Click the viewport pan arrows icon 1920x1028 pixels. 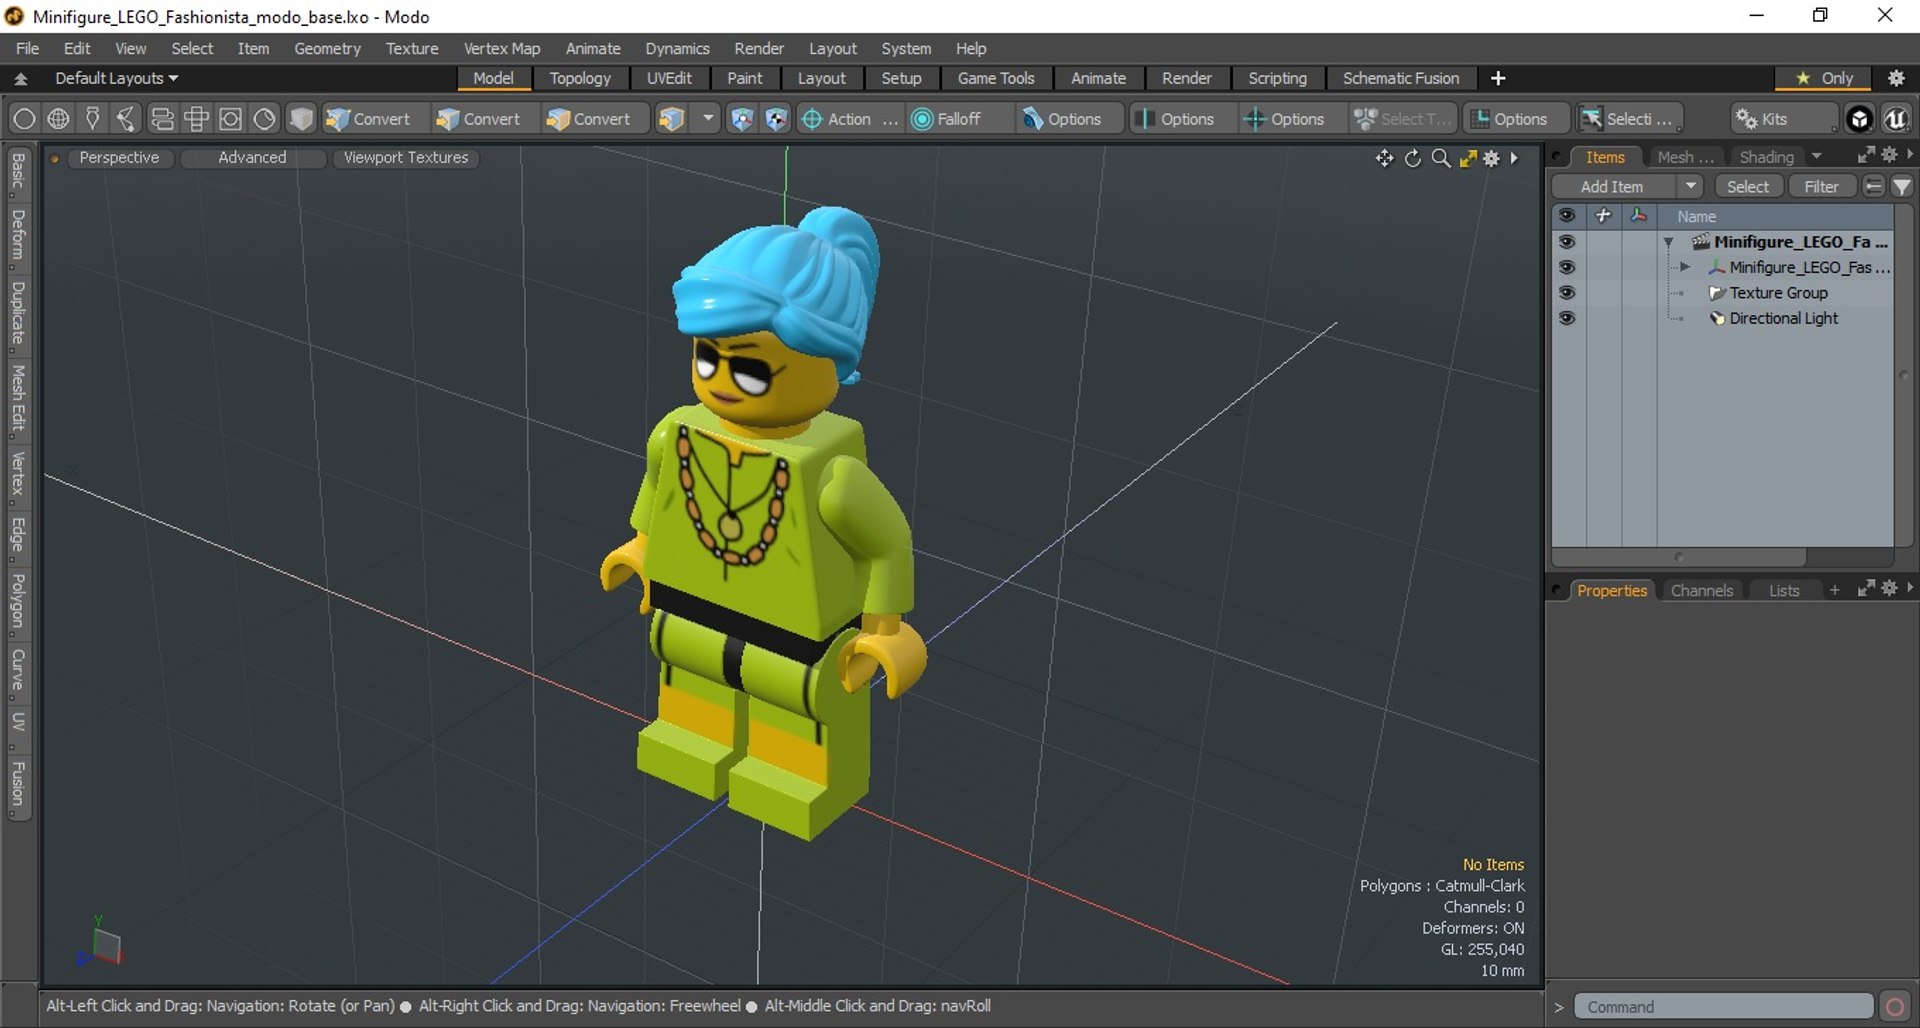point(1384,158)
